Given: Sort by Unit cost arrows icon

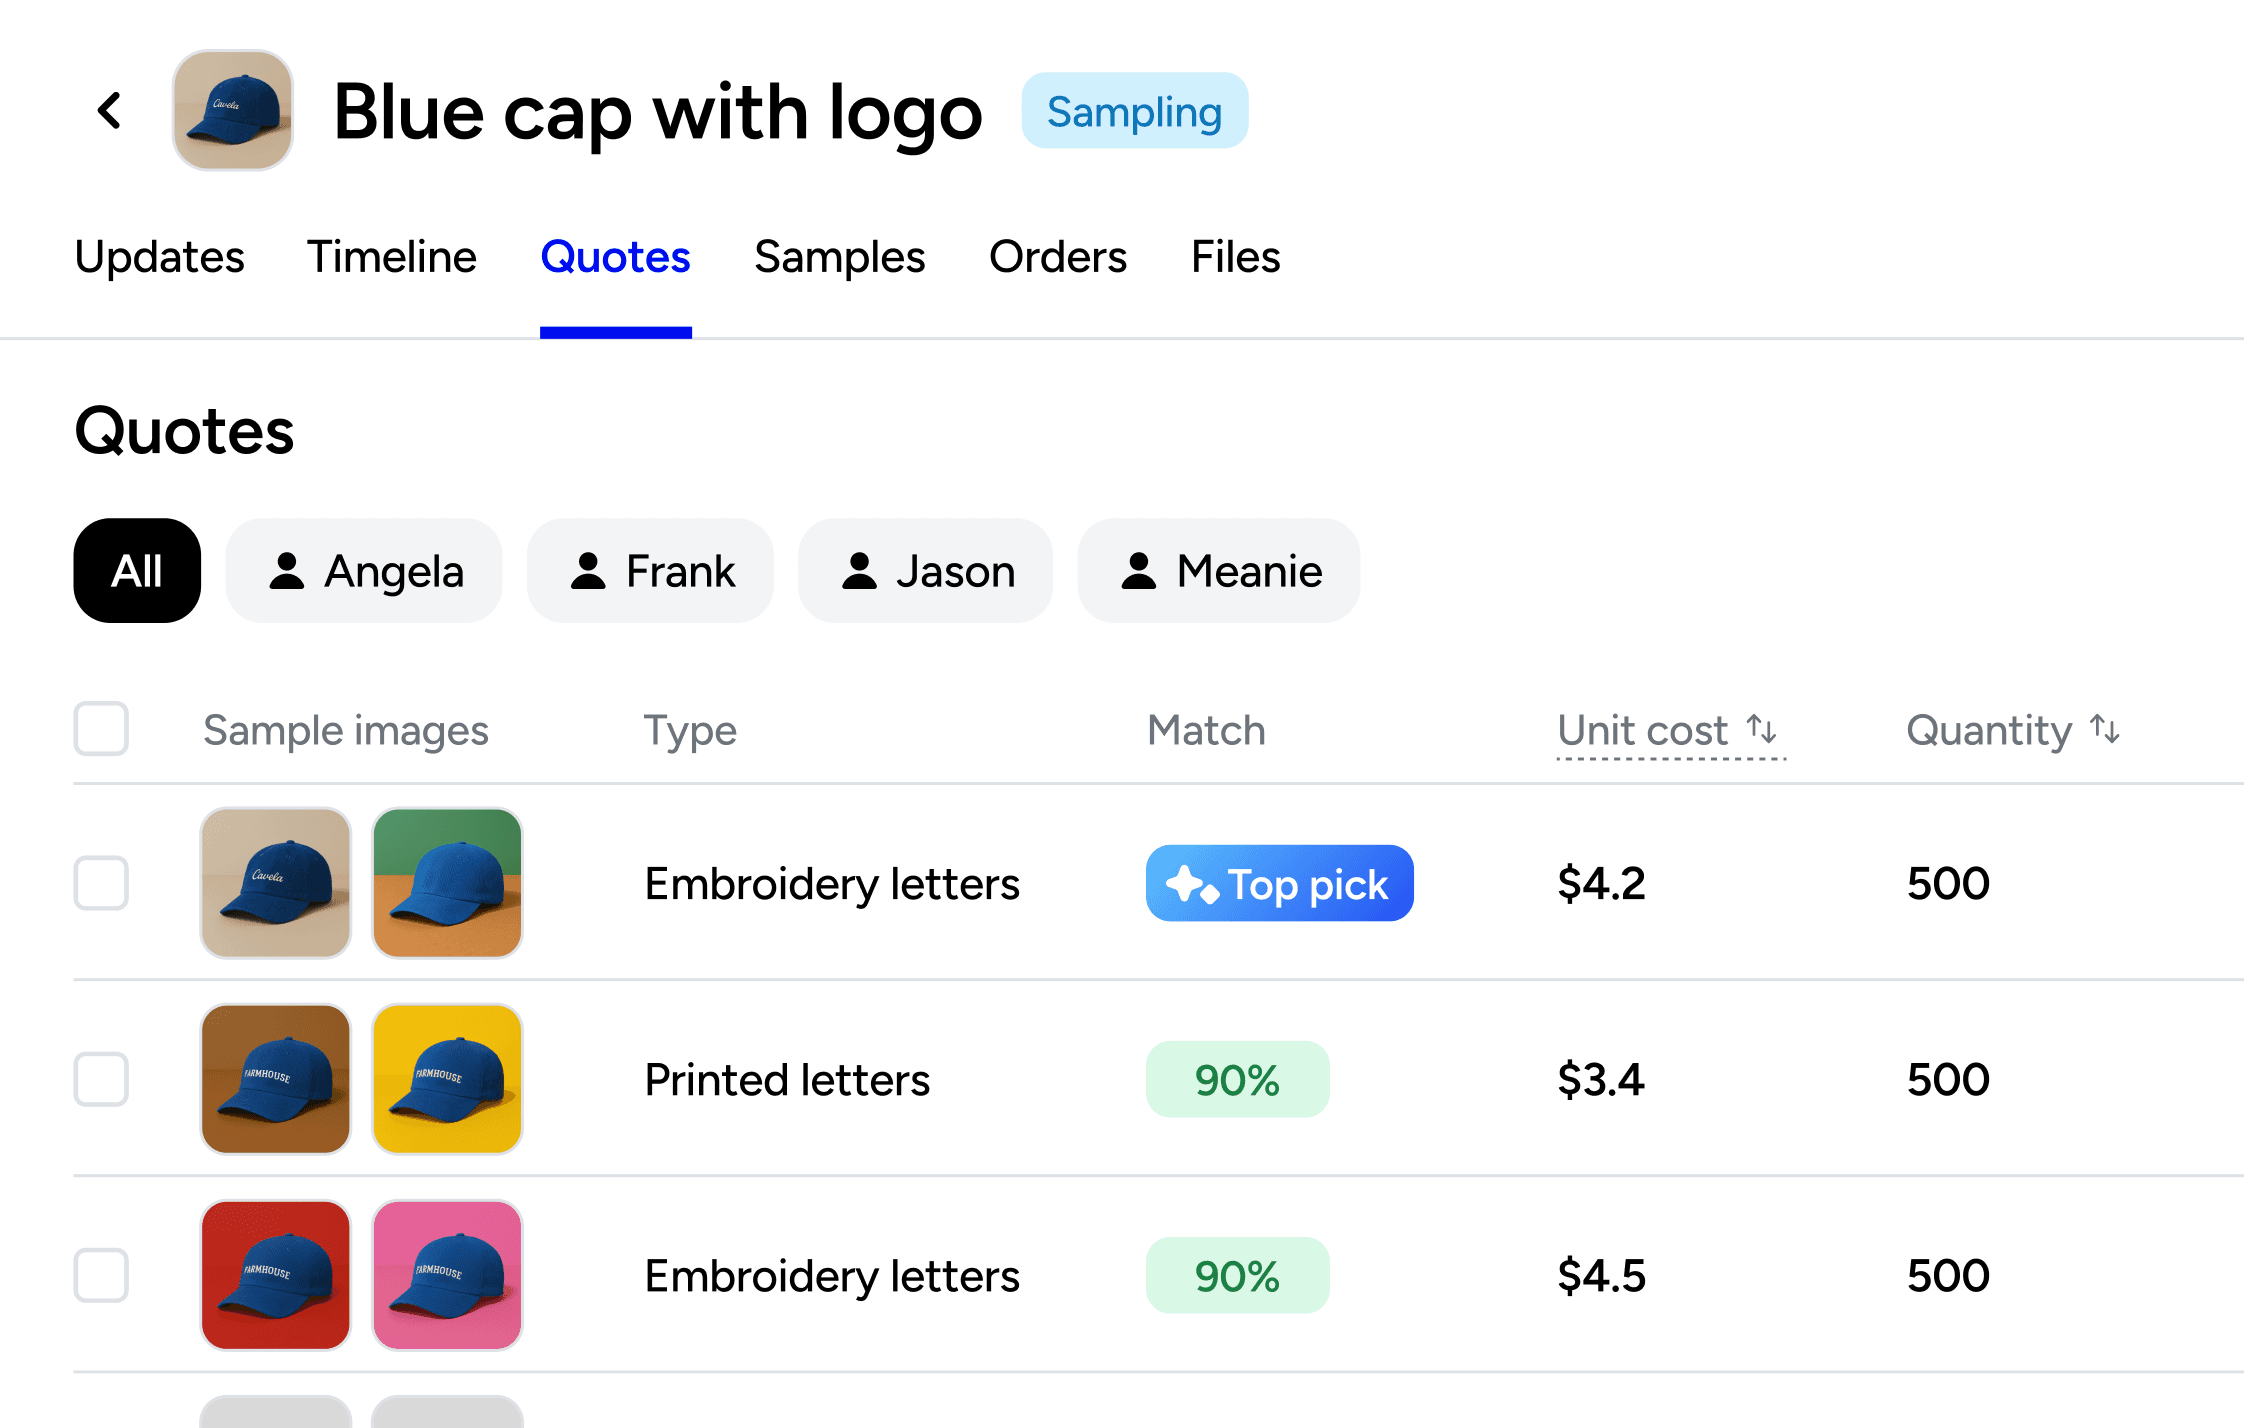Looking at the screenshot, I should coord(1762,729).
